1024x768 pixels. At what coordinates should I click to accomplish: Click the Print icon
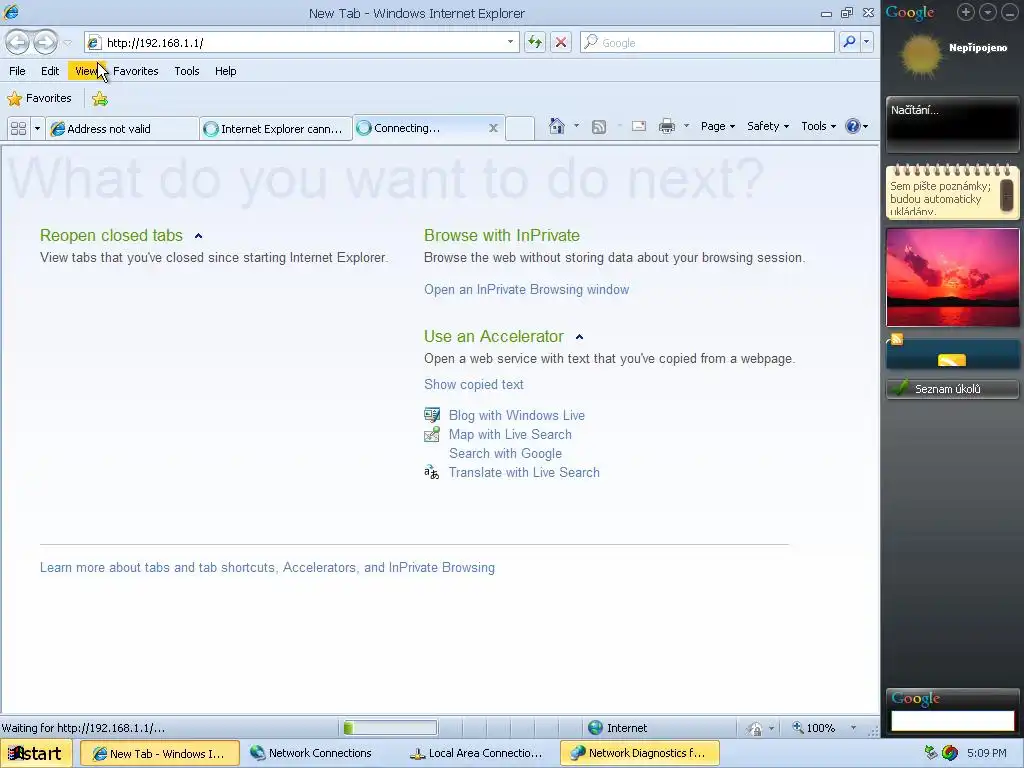[667, 126]
